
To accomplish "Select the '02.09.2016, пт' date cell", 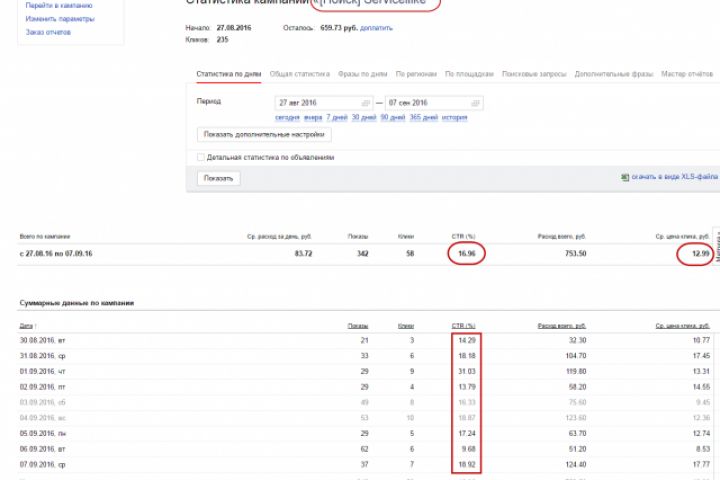I will pyautogui.click(x=43, y=387).
